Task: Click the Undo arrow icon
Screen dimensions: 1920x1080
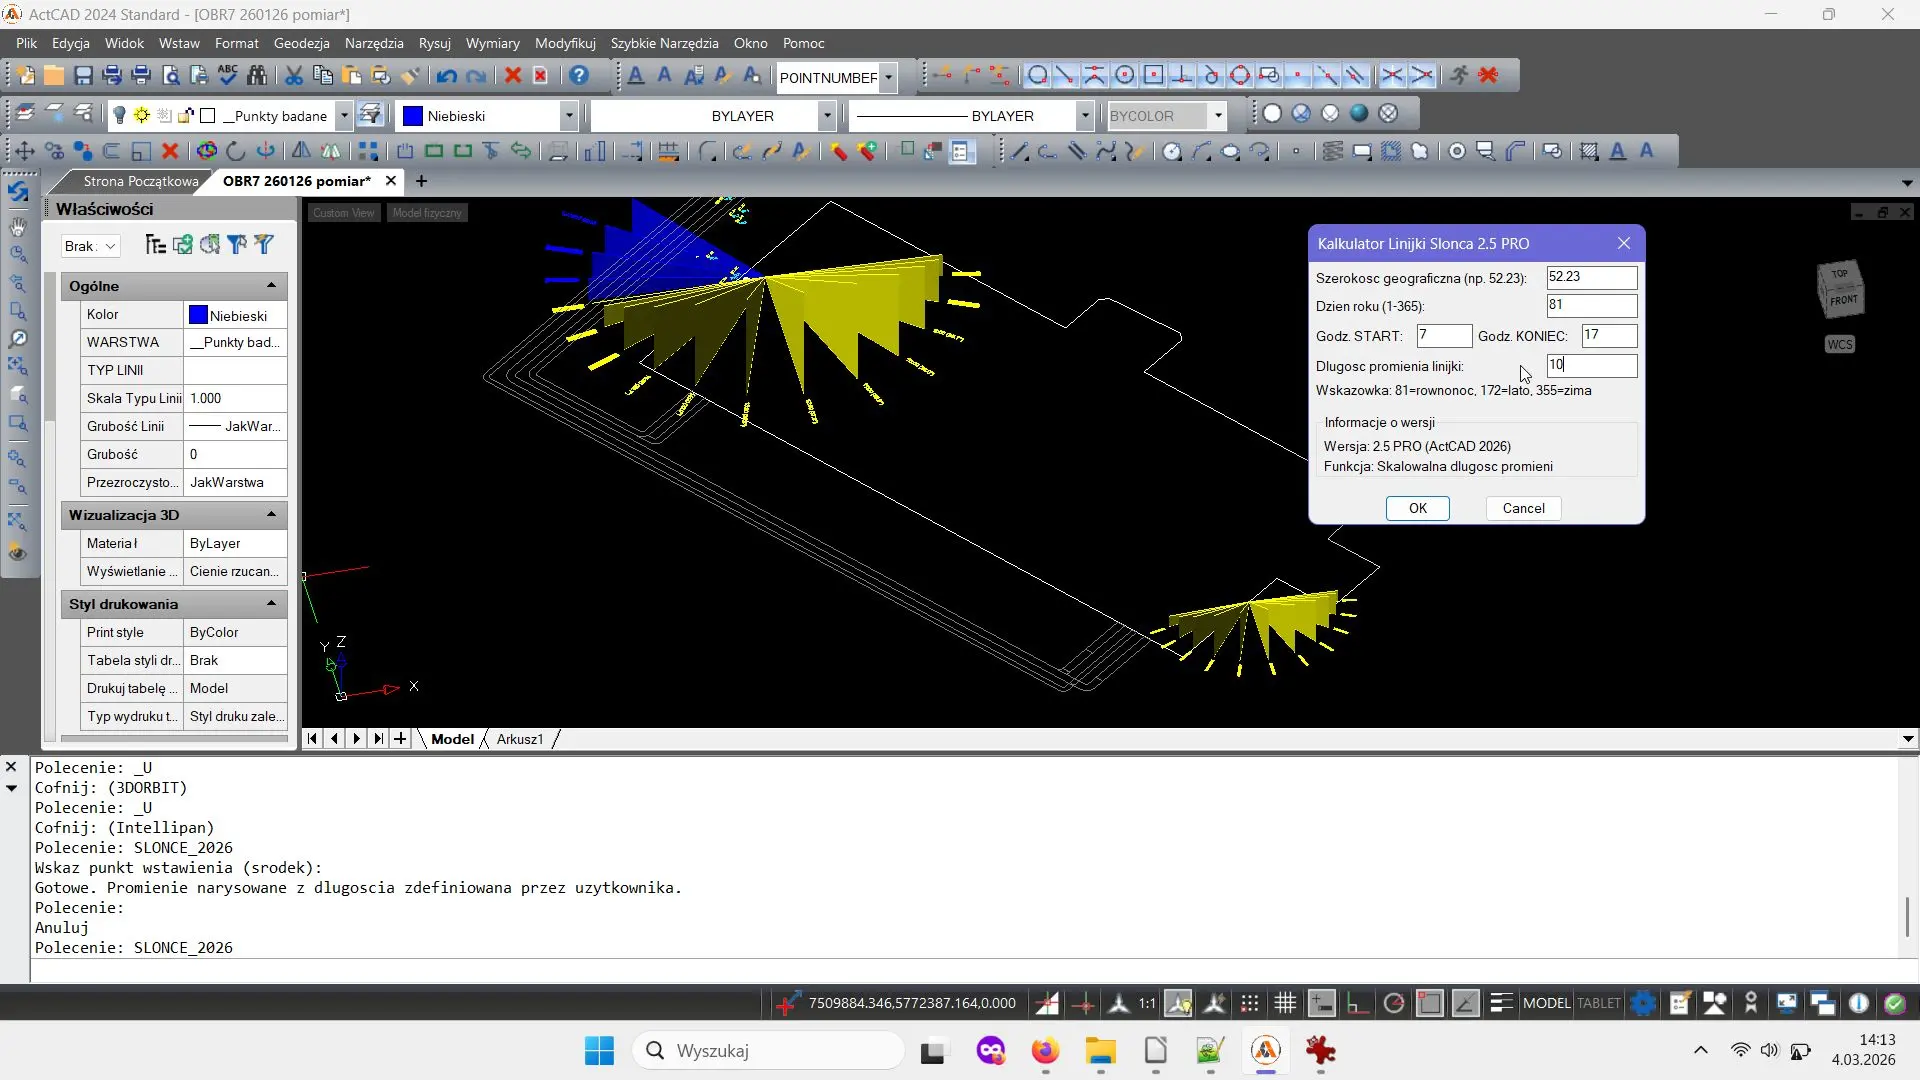Action: (446, 76)
